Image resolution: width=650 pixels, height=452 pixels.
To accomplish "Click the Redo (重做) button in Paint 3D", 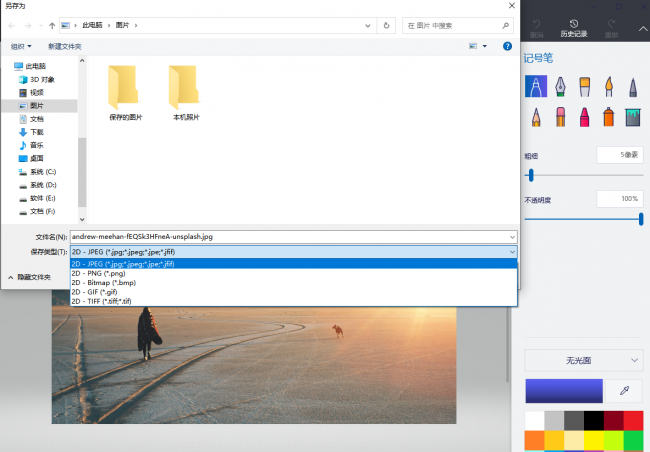I will pyautogui.click(x=611, y=29).
